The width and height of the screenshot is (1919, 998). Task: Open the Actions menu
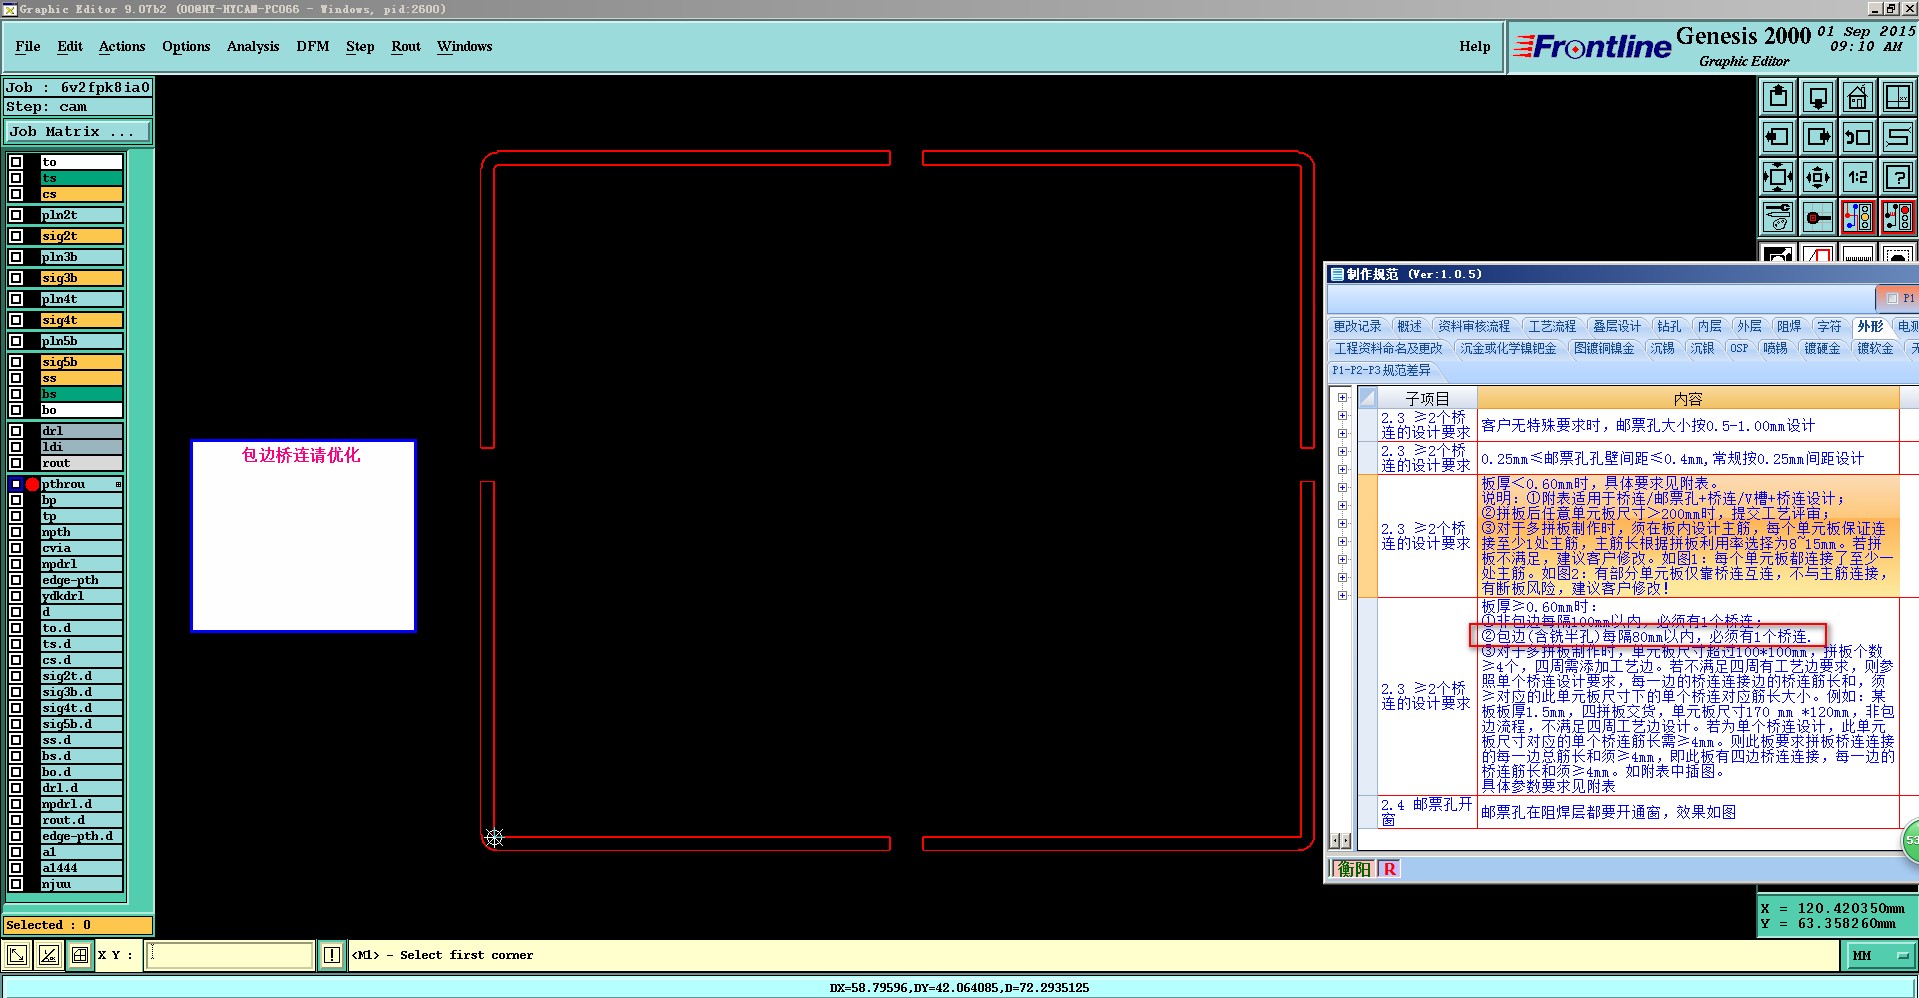122,46
